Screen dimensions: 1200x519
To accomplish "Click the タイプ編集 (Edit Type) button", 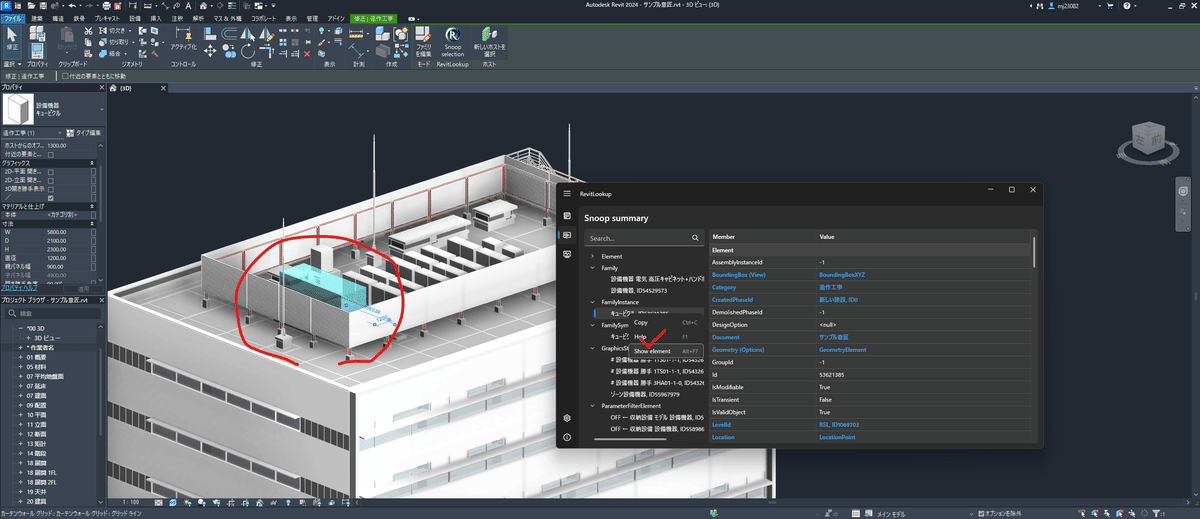I will 84,132.
